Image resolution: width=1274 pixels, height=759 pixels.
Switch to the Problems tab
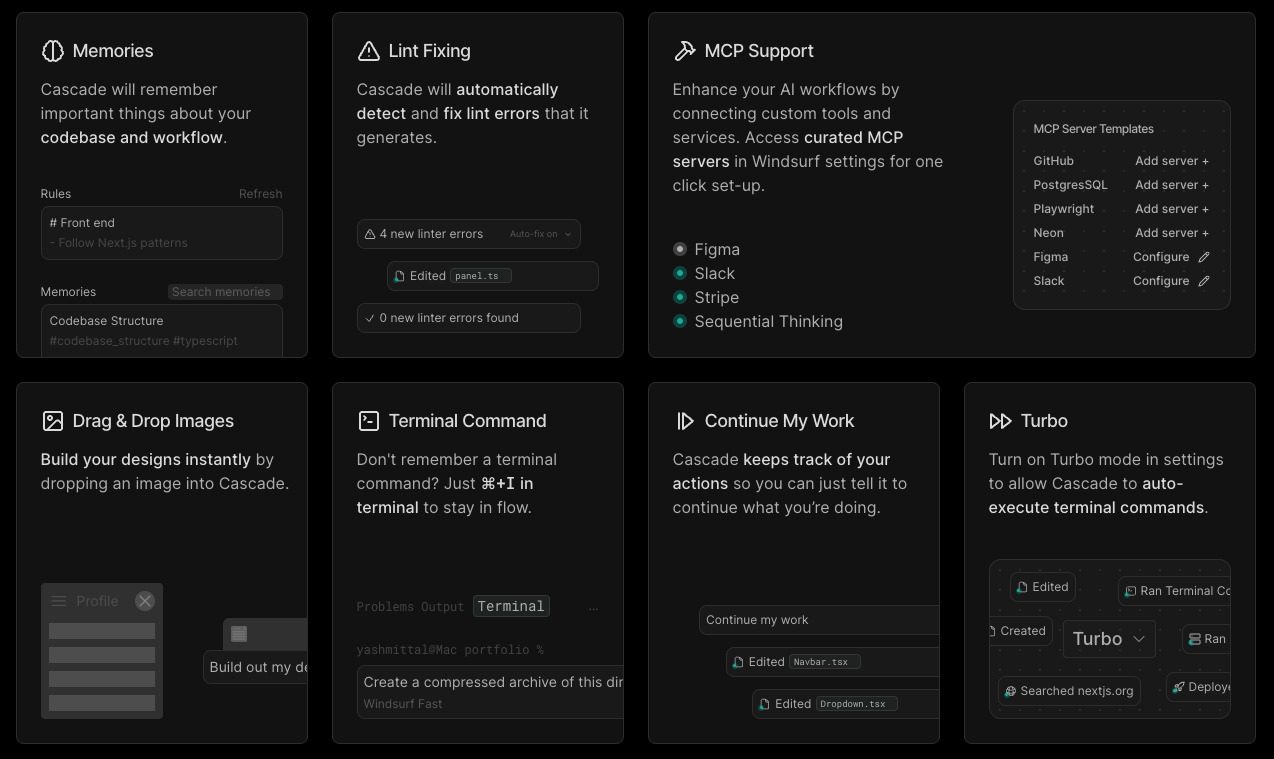point(384,607)
